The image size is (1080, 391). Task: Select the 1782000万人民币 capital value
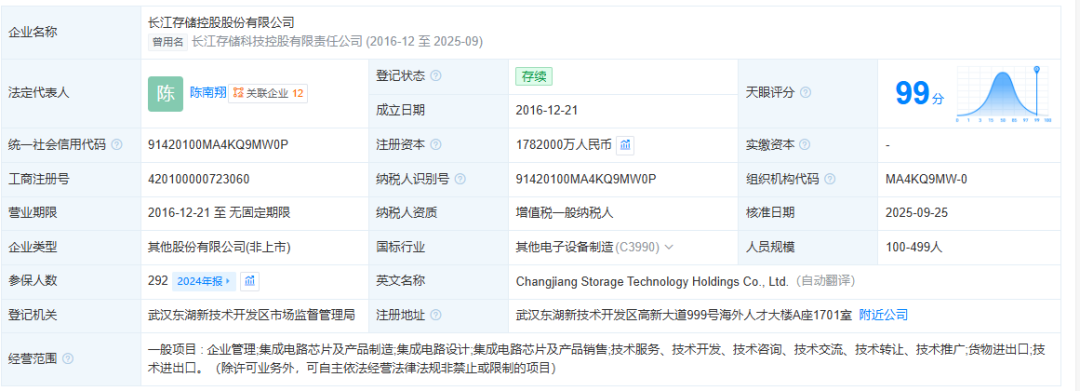click(563, 145)
